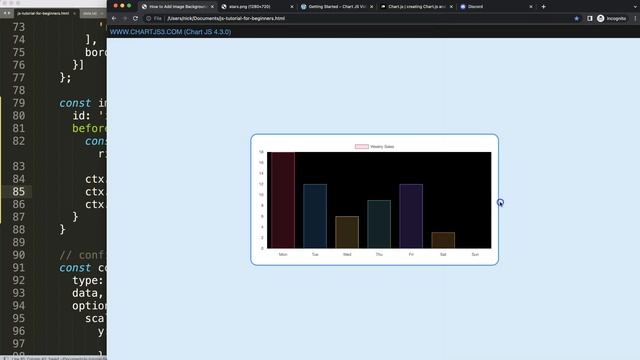
Task: Click editor tab navigation arrows
Action: [x=7, y=13]
